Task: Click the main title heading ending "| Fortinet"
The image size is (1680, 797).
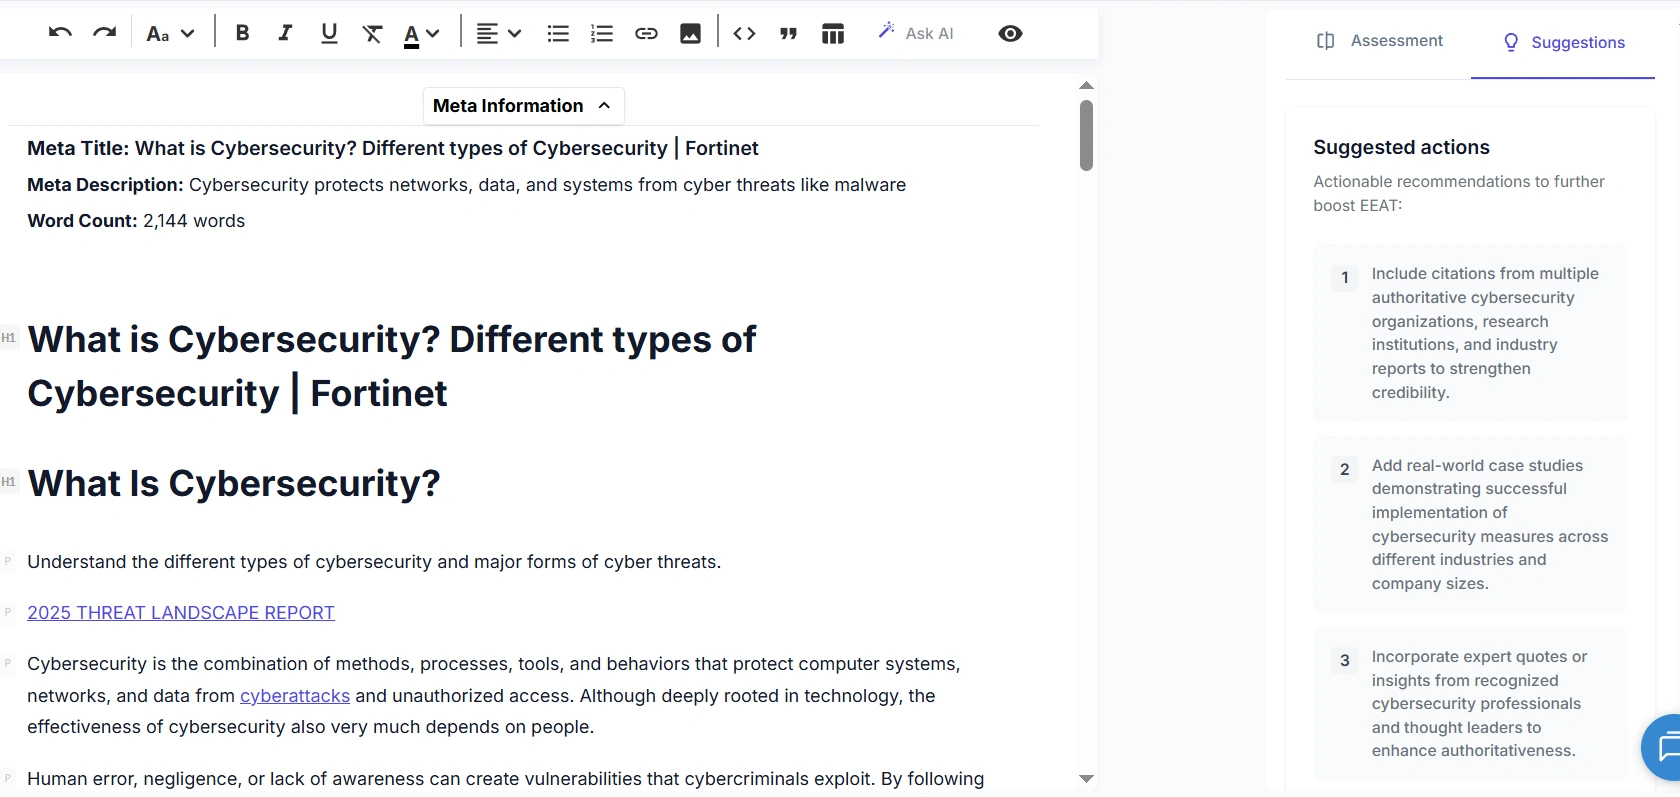Action: 392,366
